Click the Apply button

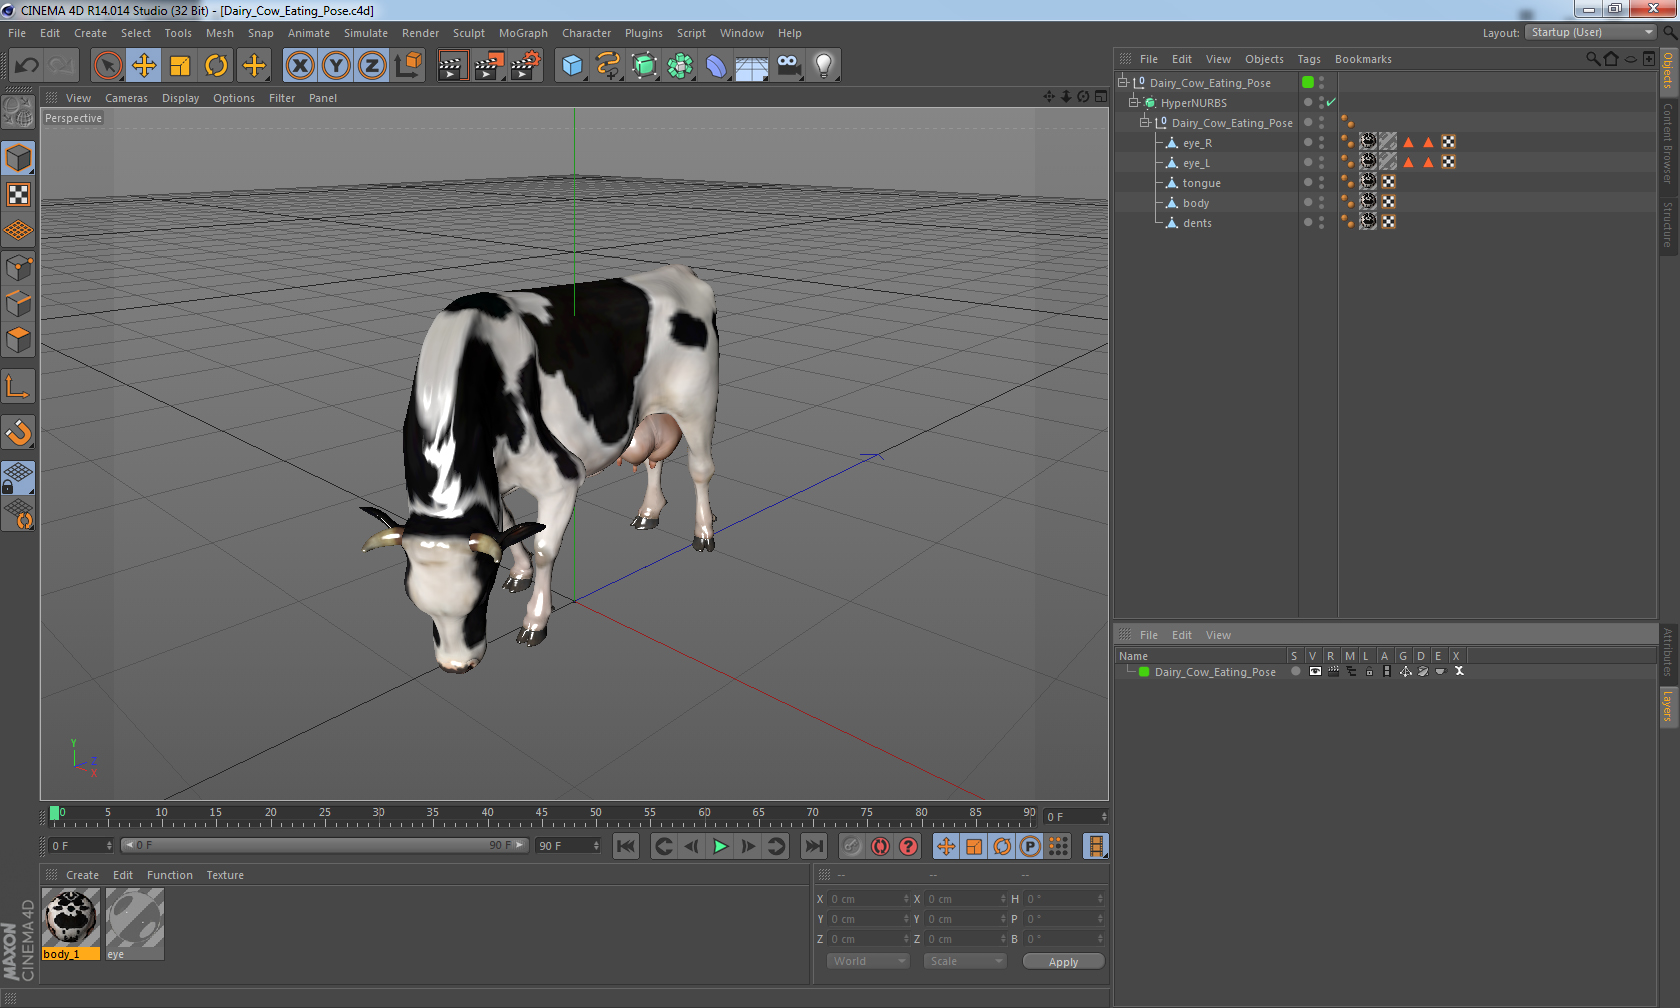click(x=1063, y=961)
